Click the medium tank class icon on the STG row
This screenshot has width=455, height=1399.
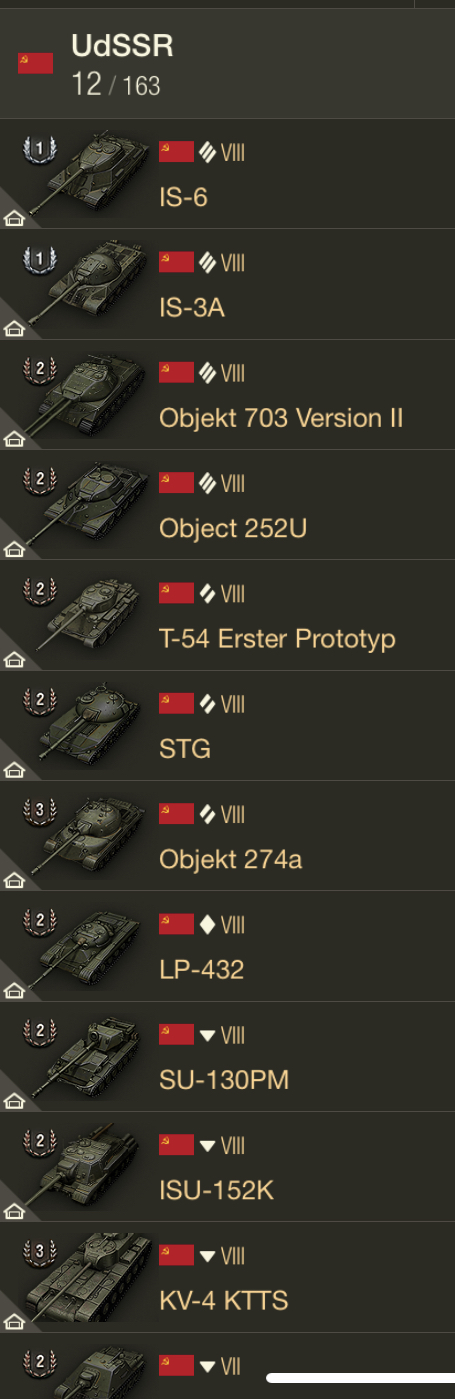207,703
